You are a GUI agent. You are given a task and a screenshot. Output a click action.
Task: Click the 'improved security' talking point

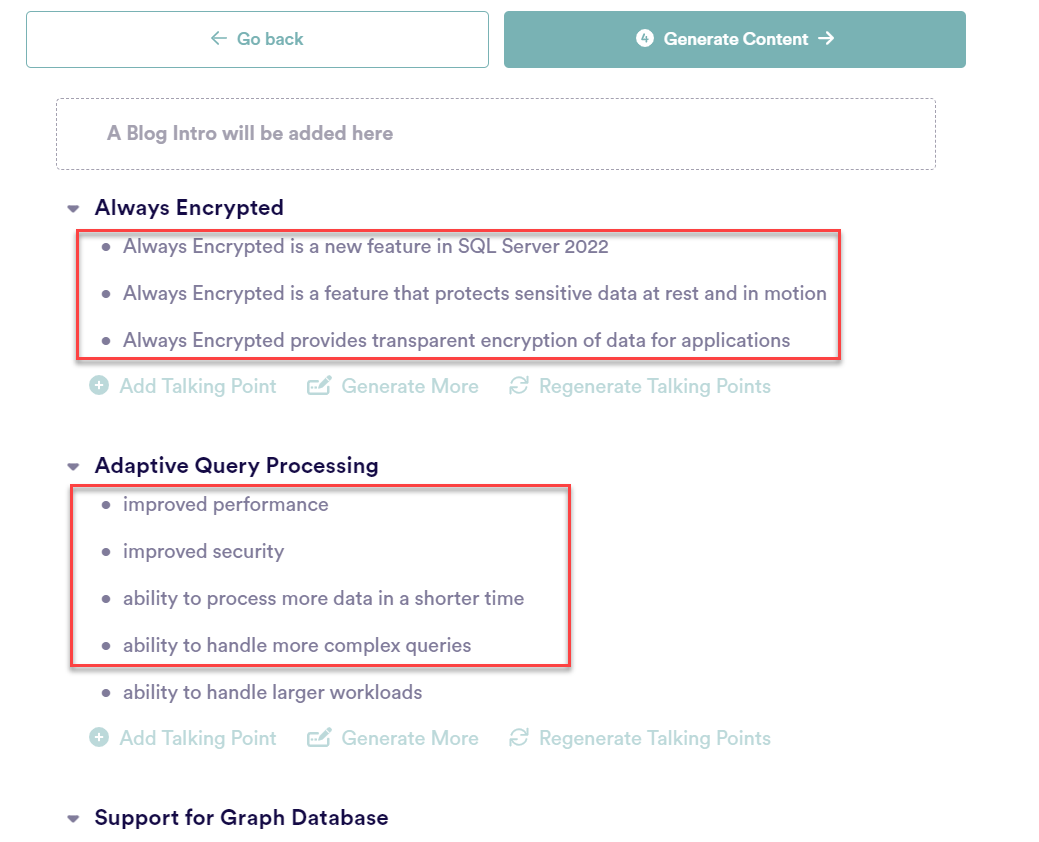coord(203,552)
